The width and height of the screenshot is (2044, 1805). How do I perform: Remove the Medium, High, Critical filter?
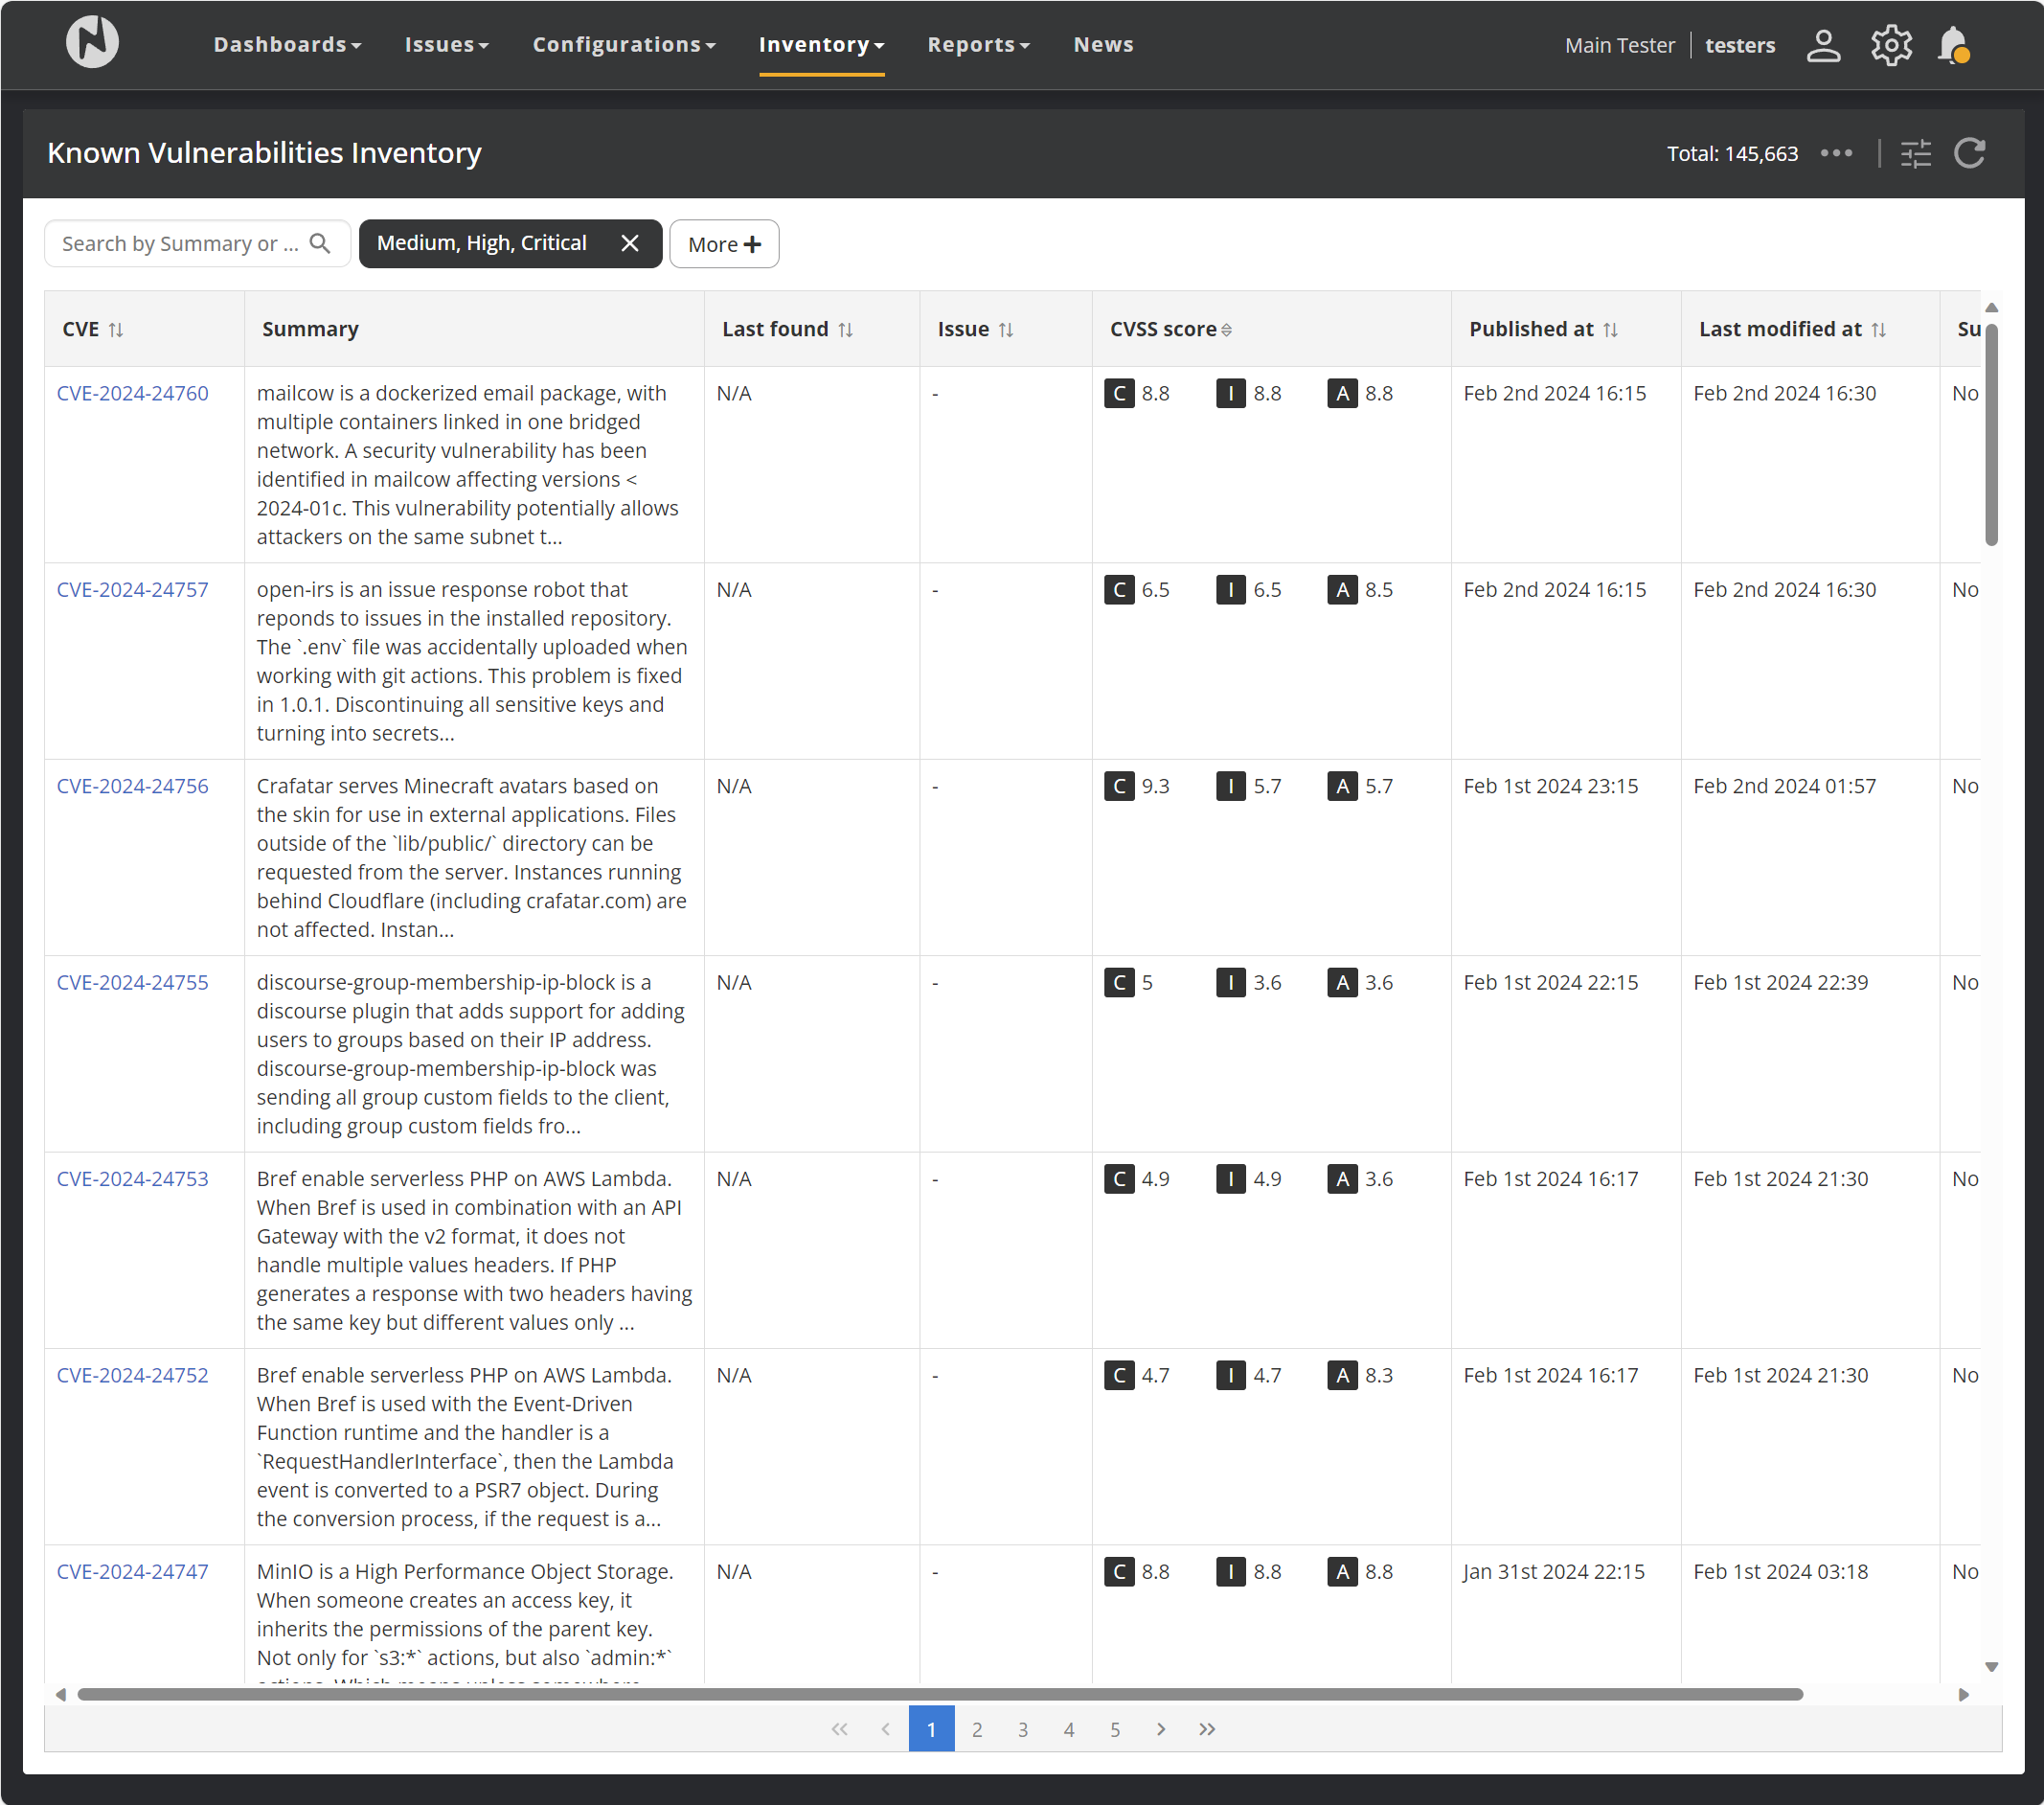point(629,243)
